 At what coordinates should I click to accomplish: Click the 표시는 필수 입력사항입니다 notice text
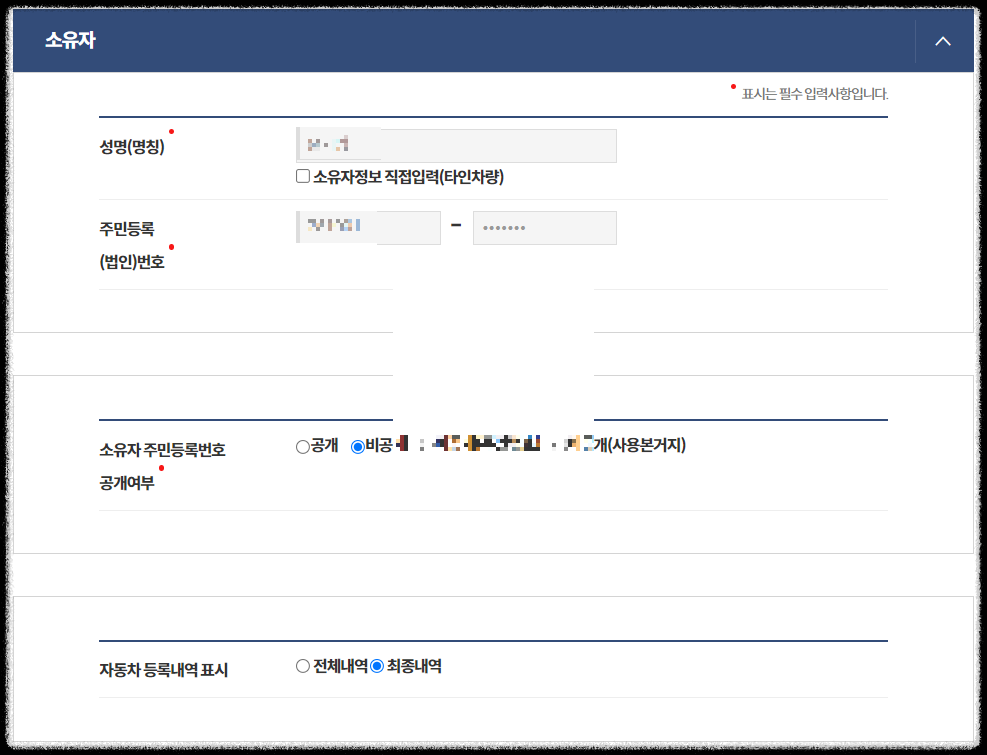click(815, 94)
